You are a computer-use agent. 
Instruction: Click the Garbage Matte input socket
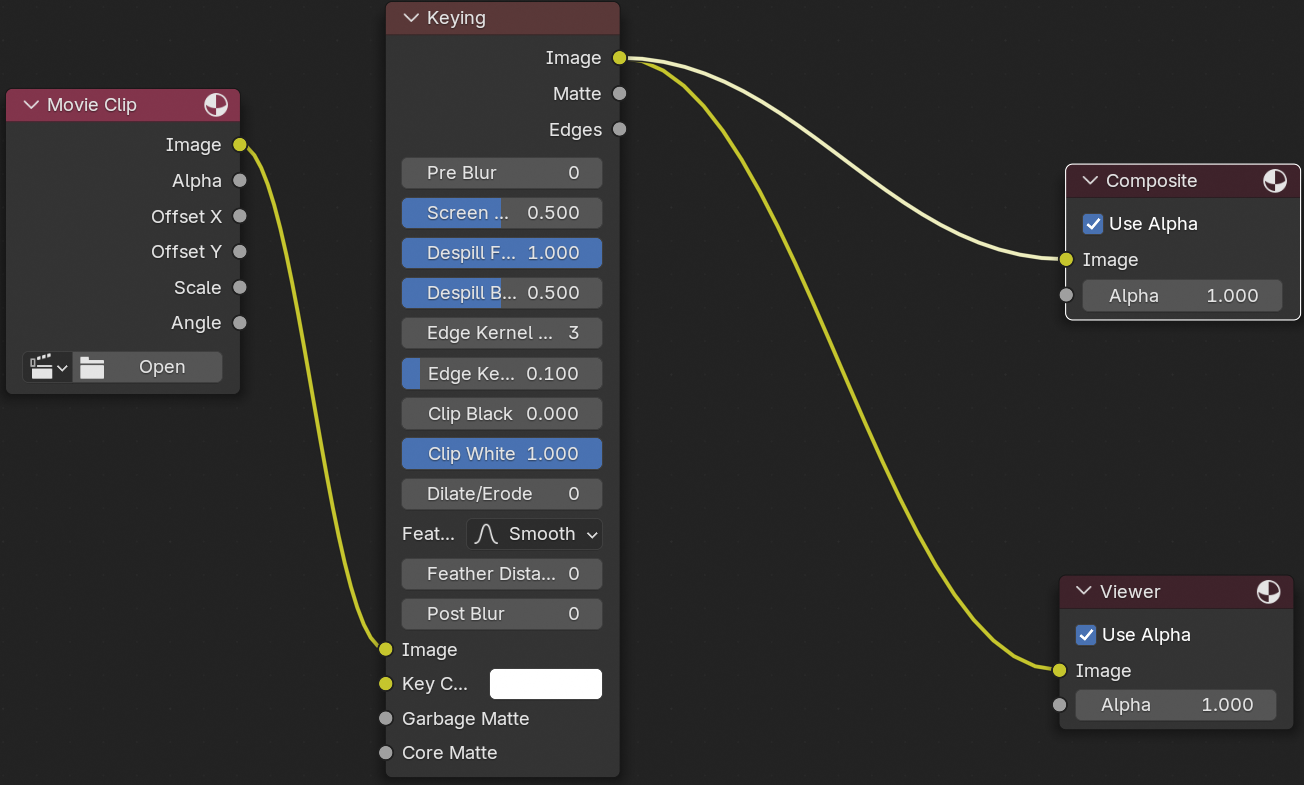click(x=386, y=719)
